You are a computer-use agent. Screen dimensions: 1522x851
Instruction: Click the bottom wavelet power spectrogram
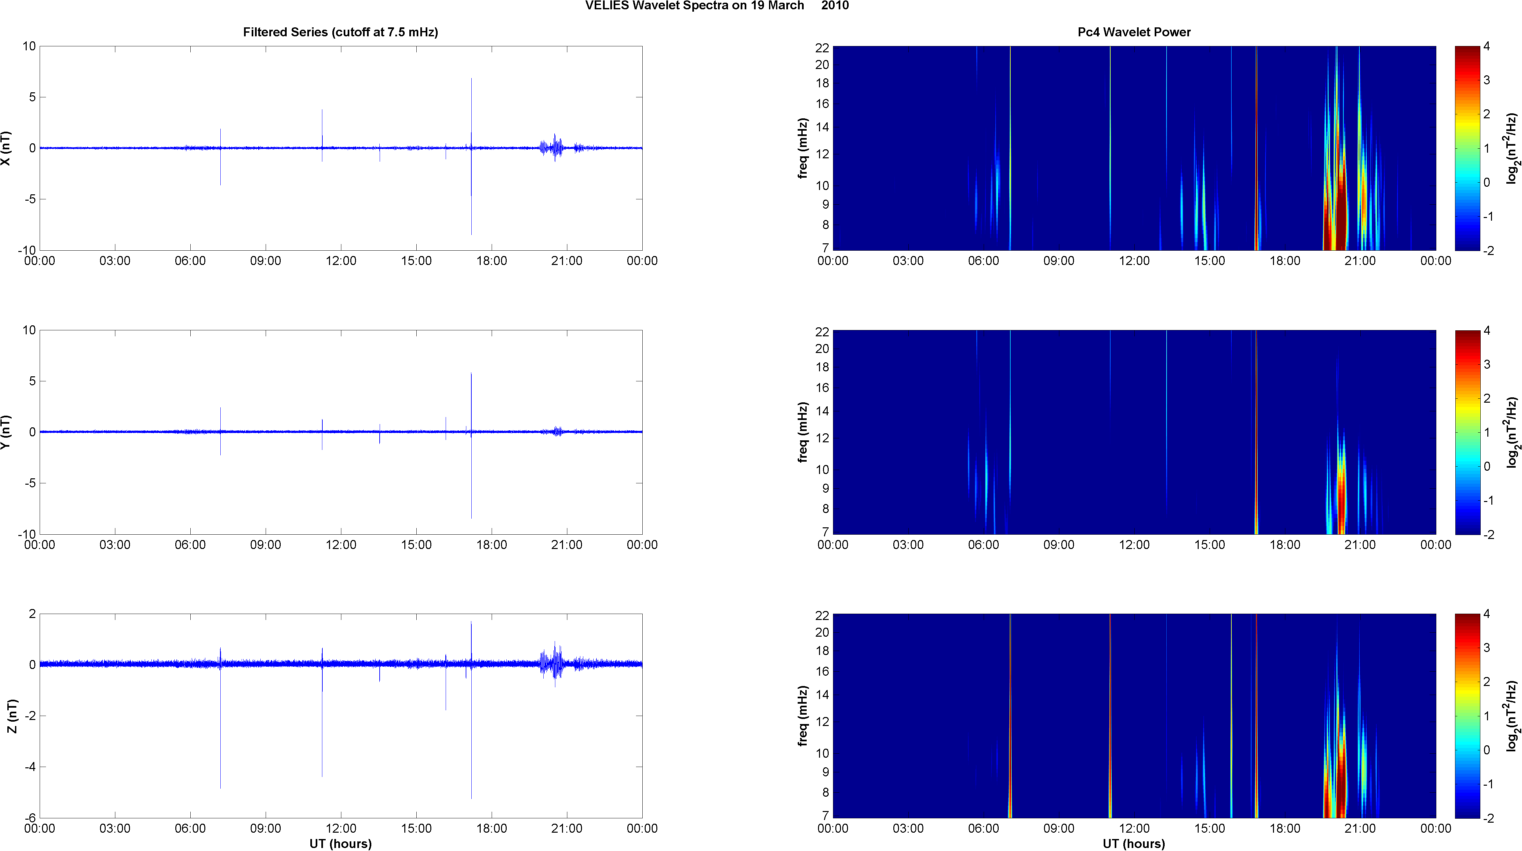(x=1133, y=716)
